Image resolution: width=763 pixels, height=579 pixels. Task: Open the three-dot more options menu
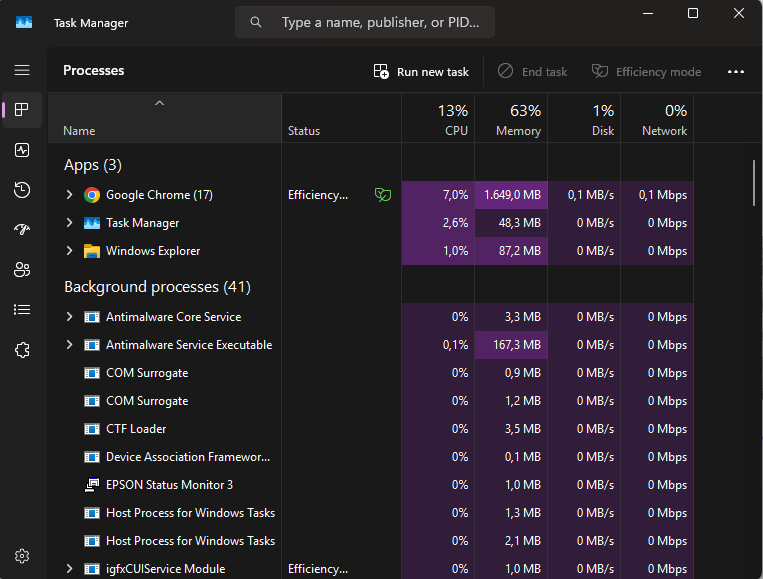pyautogui.click(x=736, y=72)
